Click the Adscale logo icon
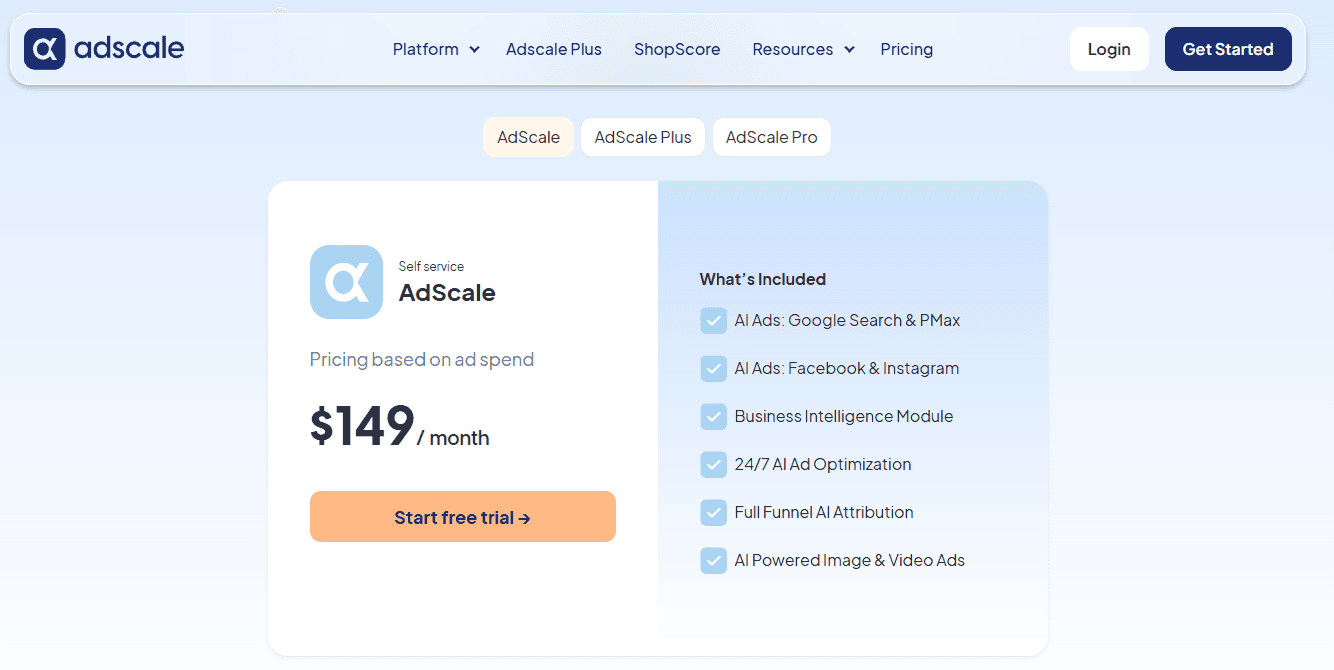The height and width of the screenshot is (670, 1334). (x=44, y=48)
